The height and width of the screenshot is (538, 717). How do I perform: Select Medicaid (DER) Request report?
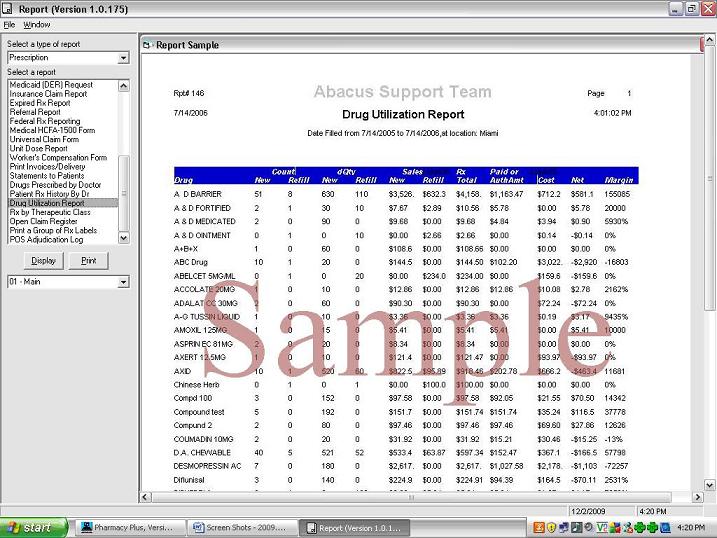[51, 85]
